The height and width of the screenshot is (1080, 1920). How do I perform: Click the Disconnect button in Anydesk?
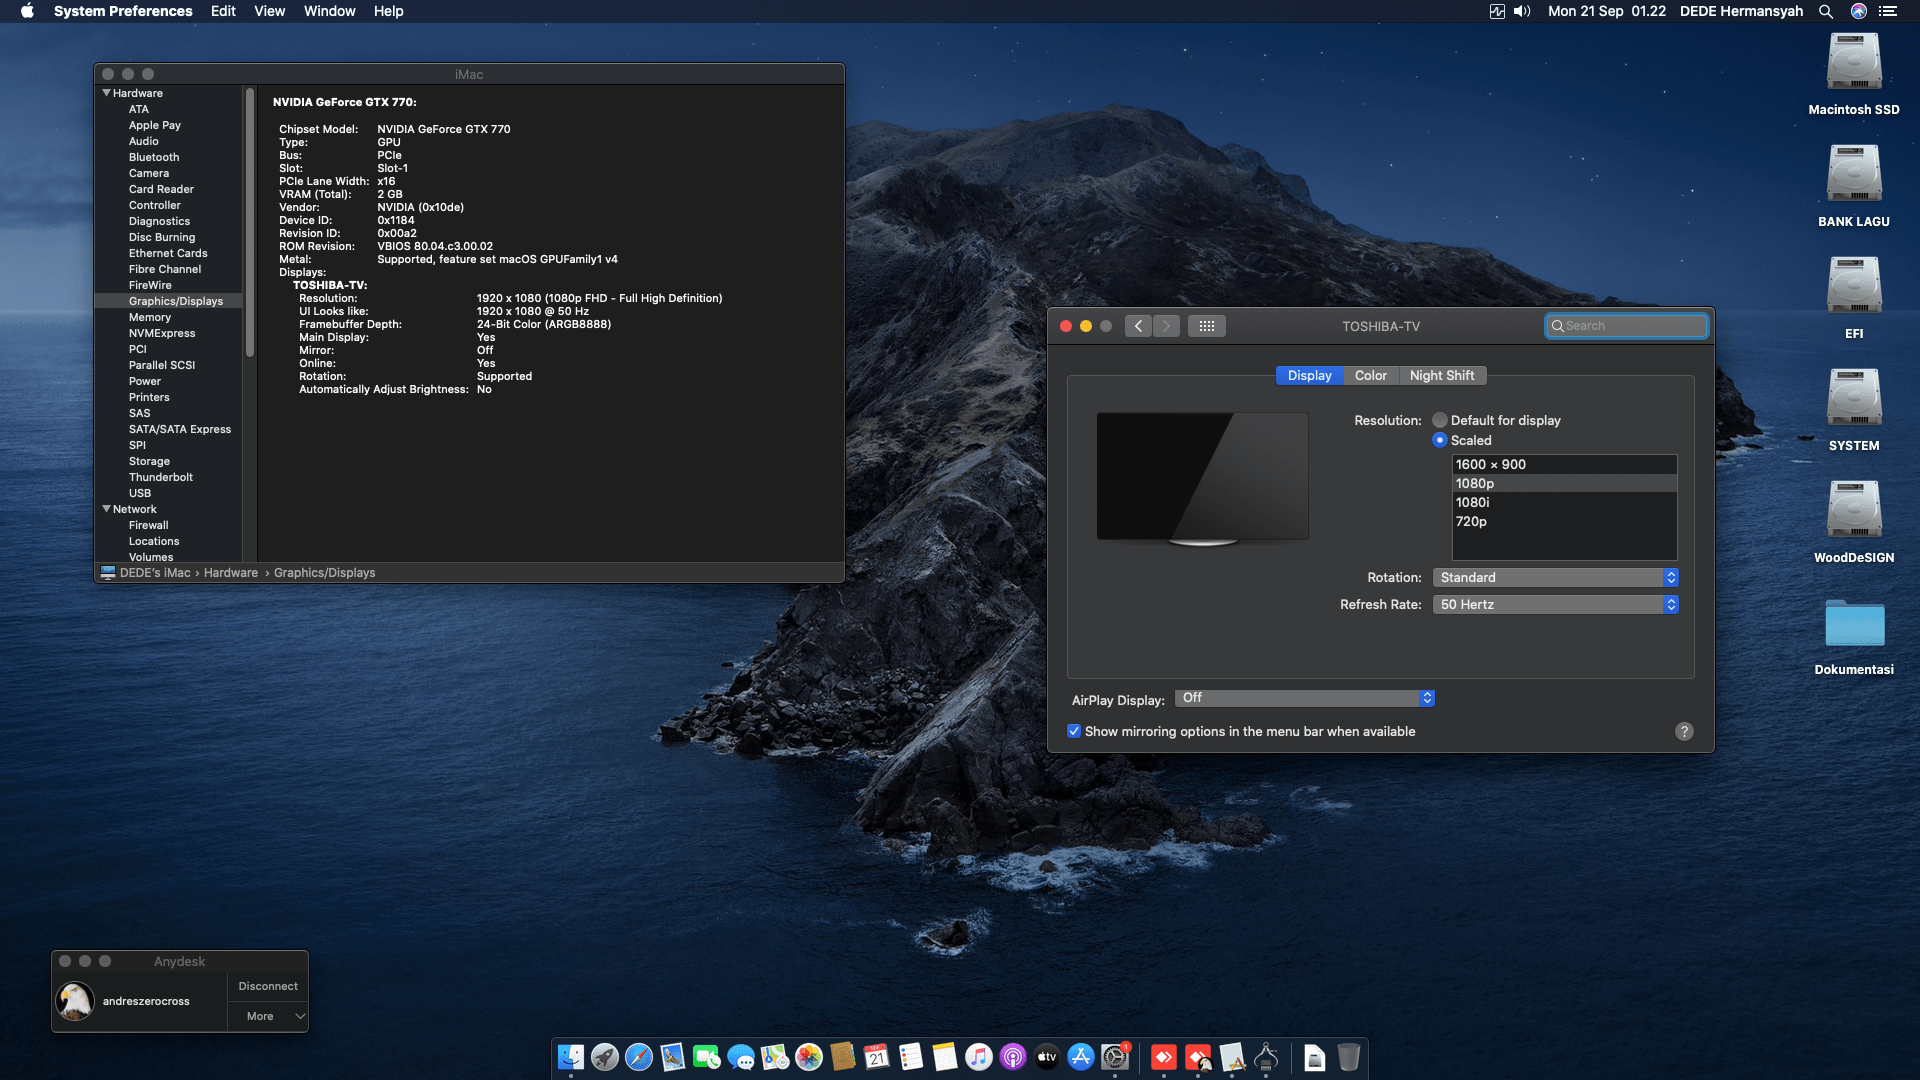coord(268,986)
